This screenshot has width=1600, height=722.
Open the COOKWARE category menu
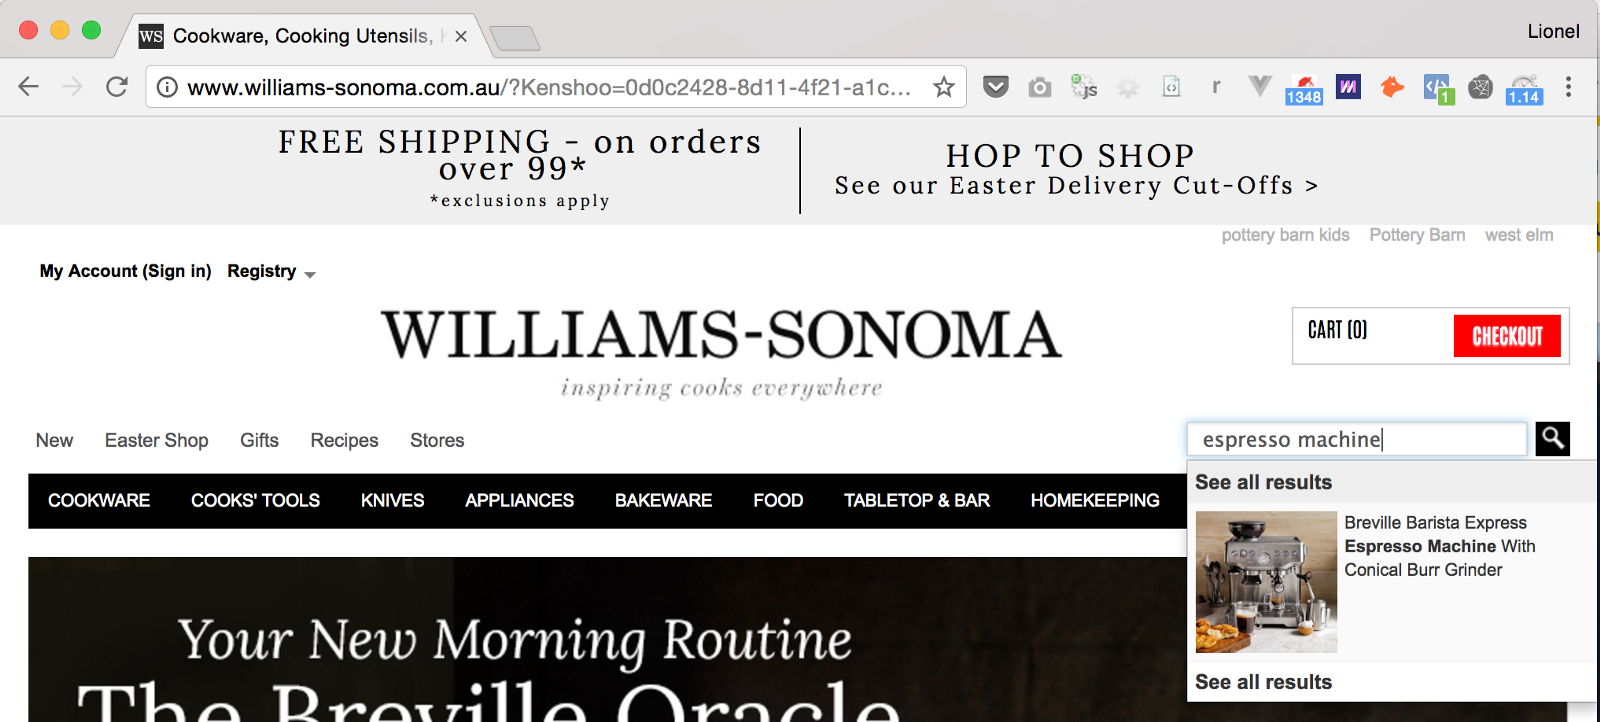99,500
